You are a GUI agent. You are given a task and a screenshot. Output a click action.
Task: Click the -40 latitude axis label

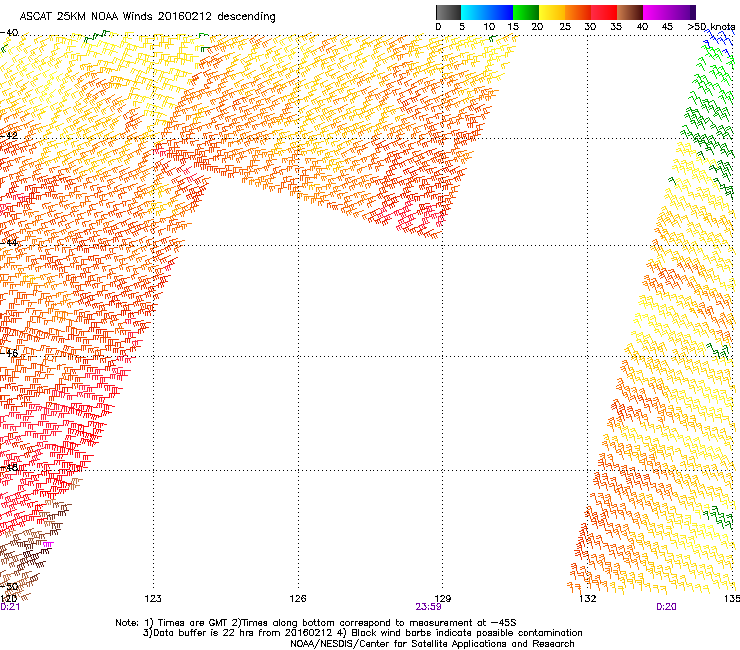point(9,32)
